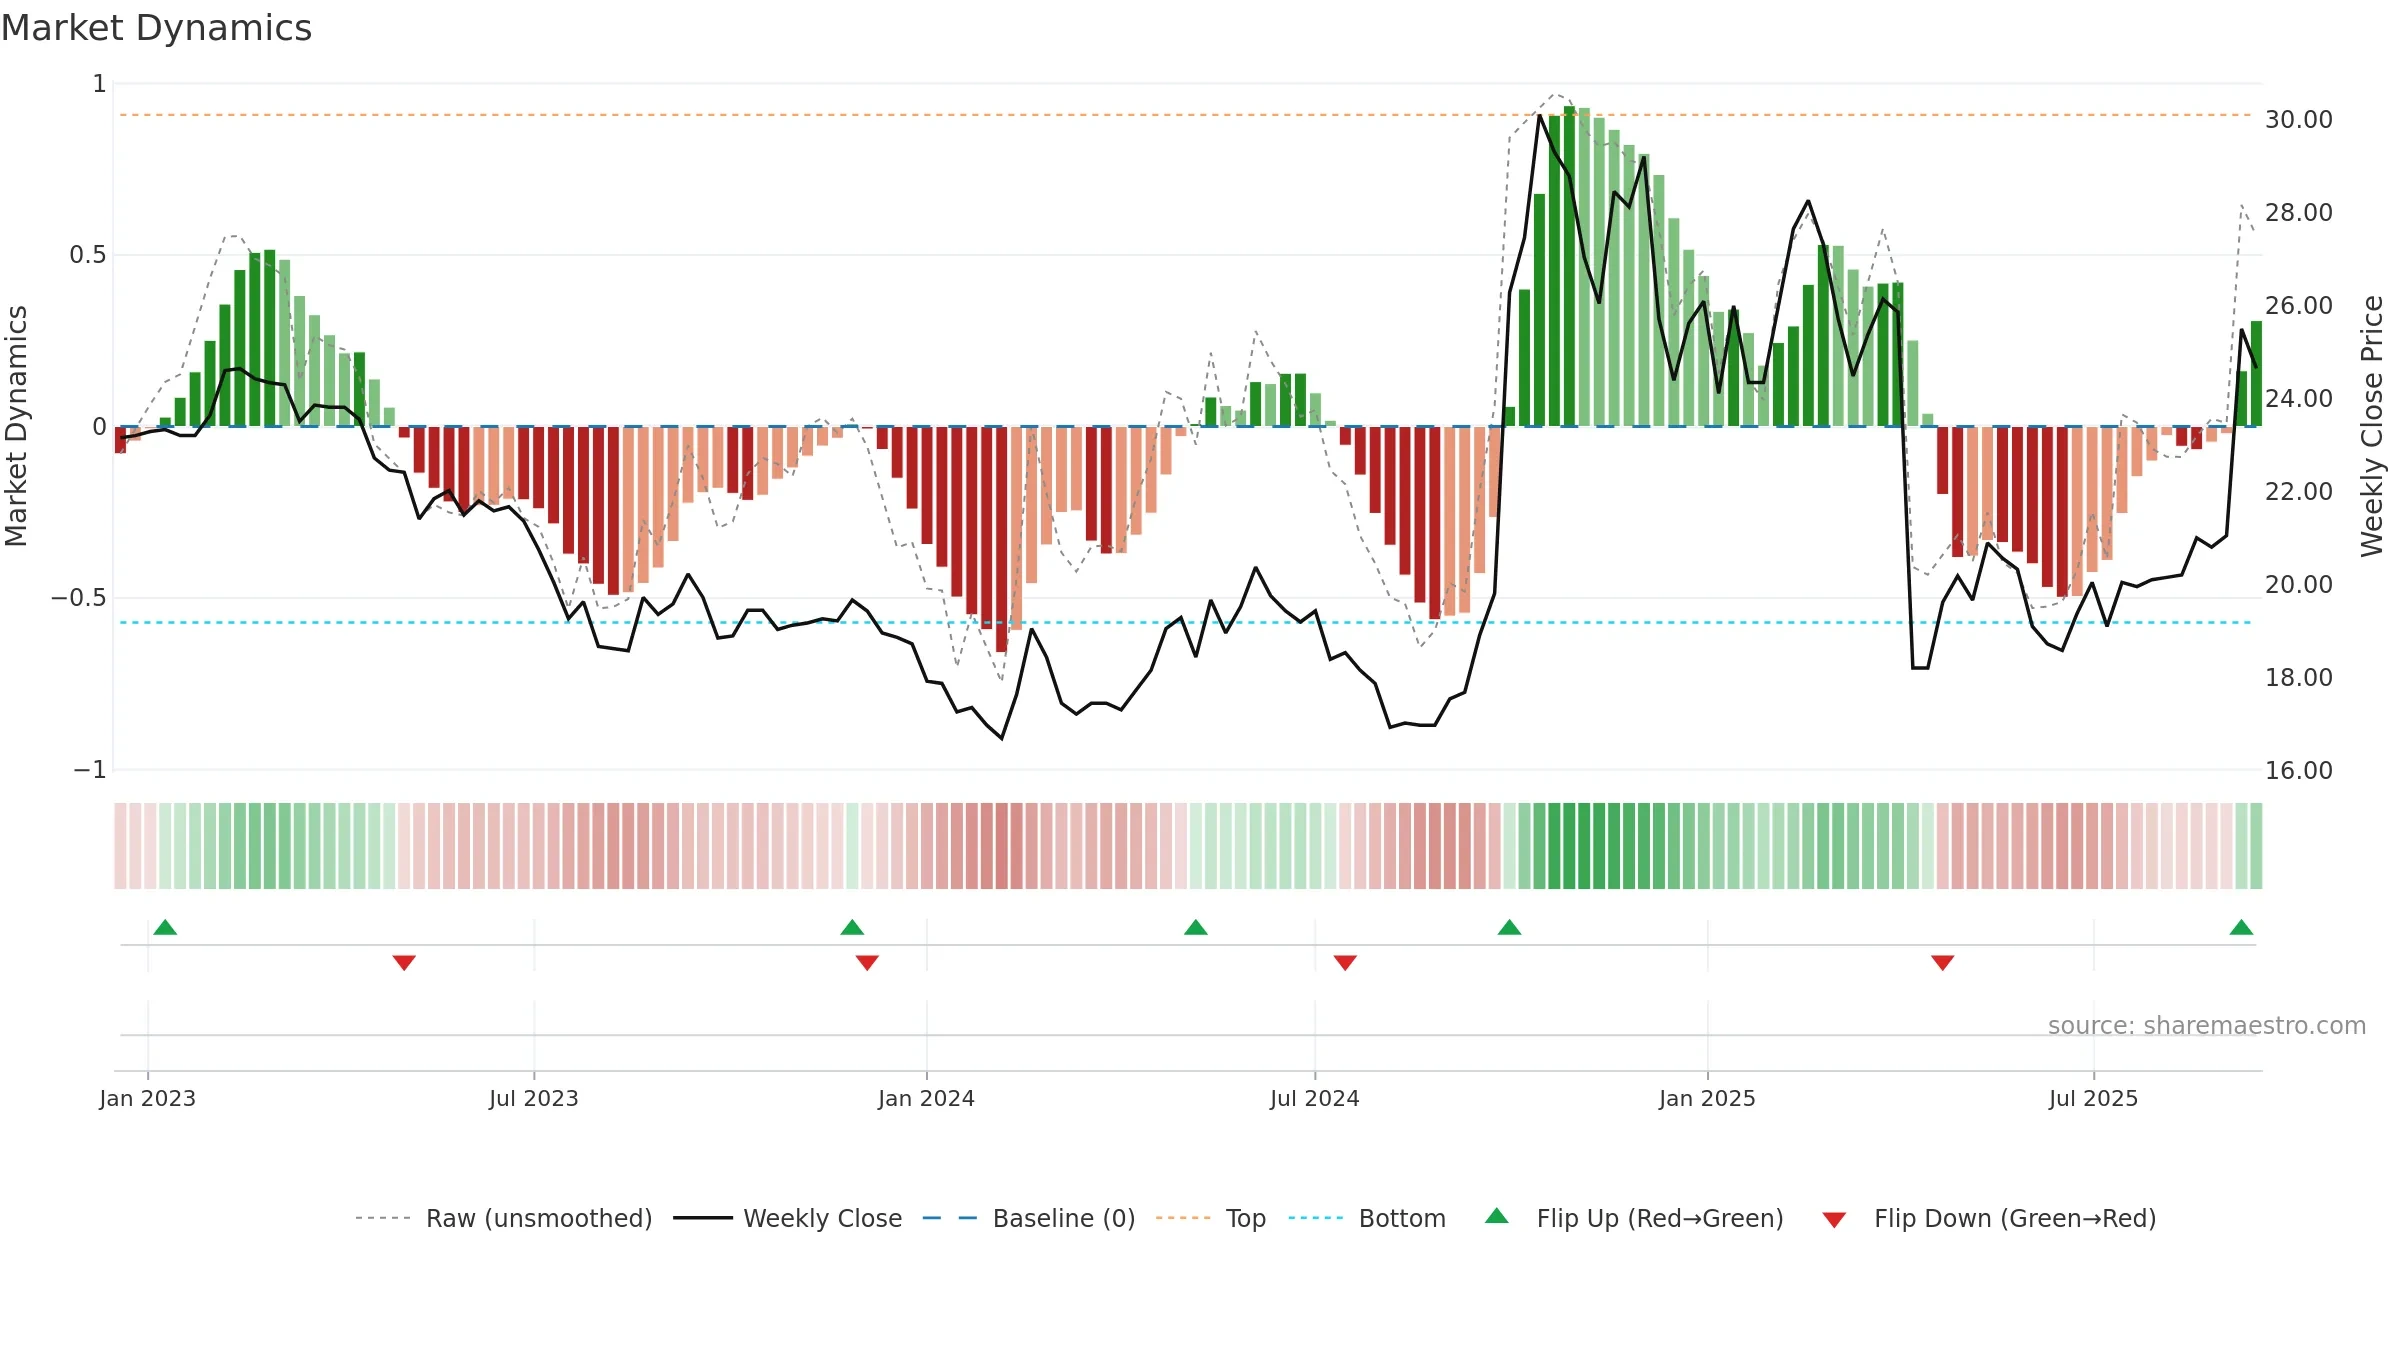This screenshot has width=2400, height=1350.
Task: Click the Jul 2023 x-axis label
Action: (x=534, y=1098)
